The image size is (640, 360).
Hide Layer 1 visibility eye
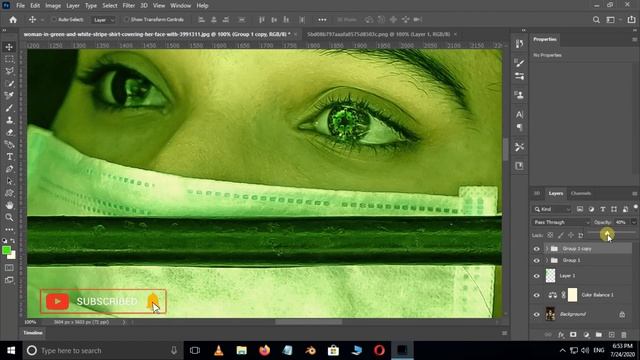point(536,276)
